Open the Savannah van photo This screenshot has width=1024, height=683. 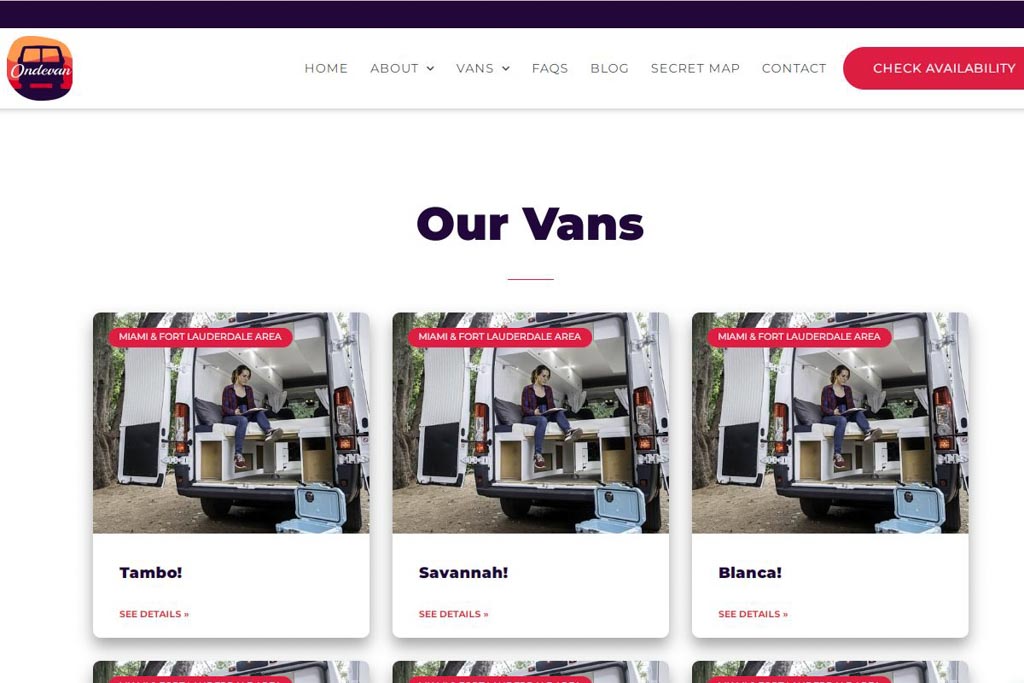click(530, 422)
